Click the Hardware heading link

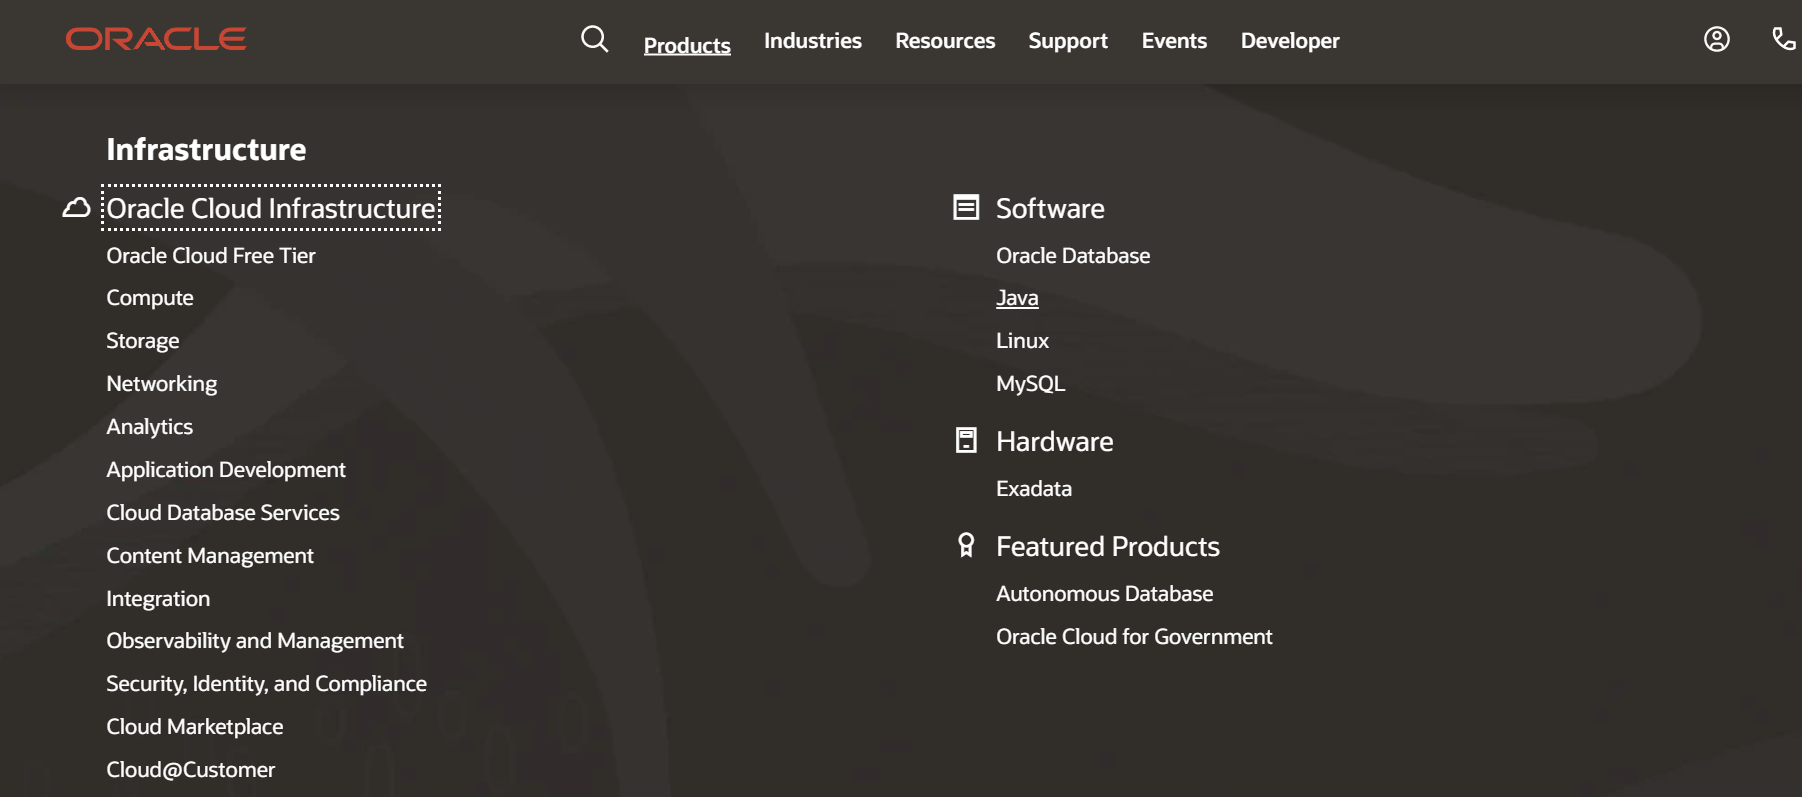point(1055,441)
